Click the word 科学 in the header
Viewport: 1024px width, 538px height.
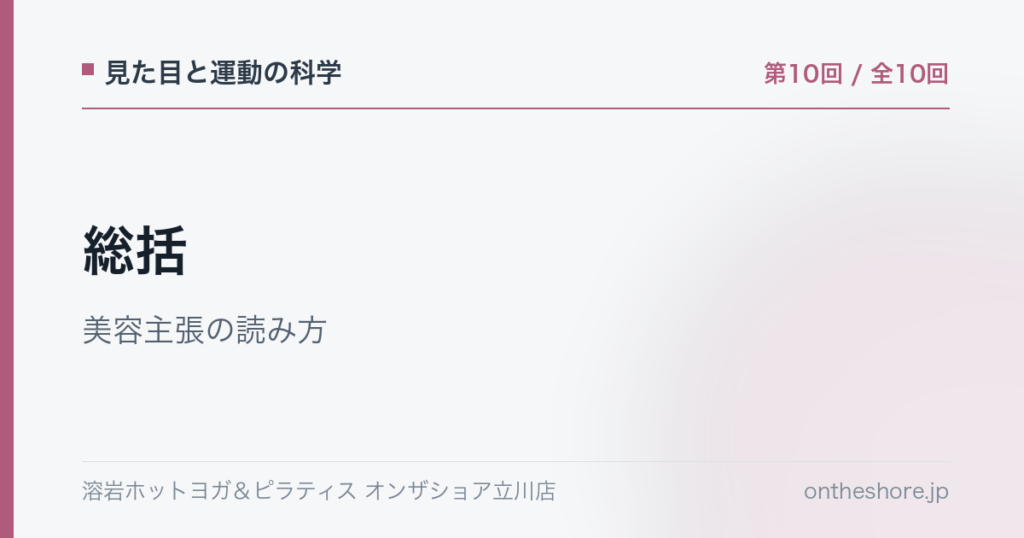(x=315, y=72)
